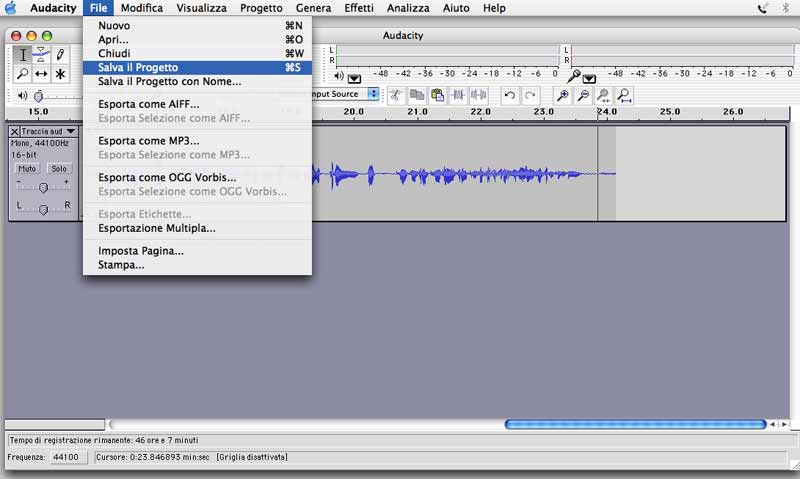Screen dimensions: 800x479
Task: Click 'Cursore: 0:23.846893 min:sec' status text
Action: 153,457
